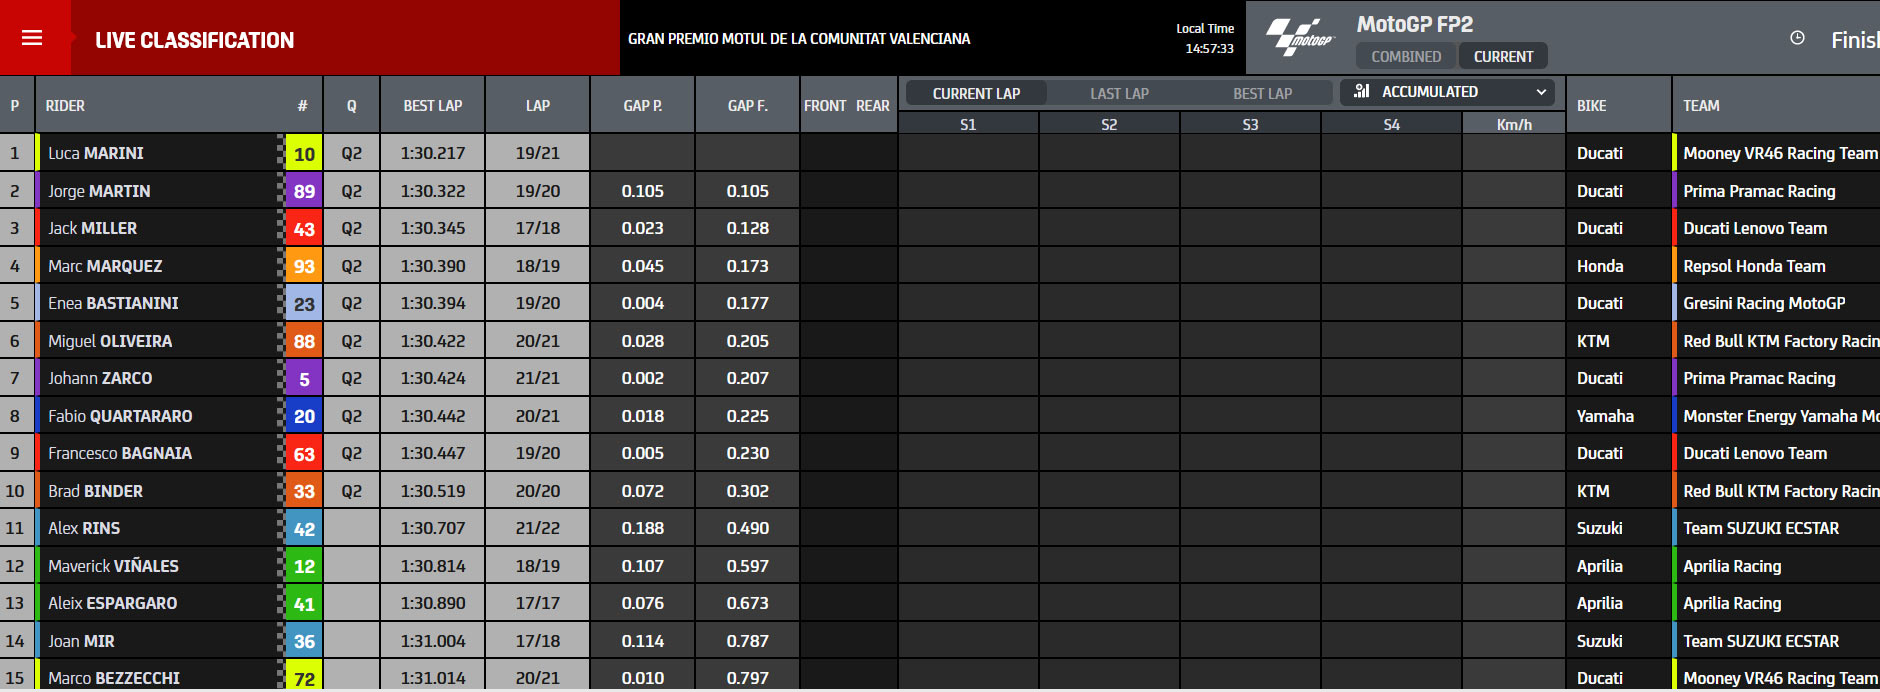Select rider Joan MIR

[x=81, y=641]
